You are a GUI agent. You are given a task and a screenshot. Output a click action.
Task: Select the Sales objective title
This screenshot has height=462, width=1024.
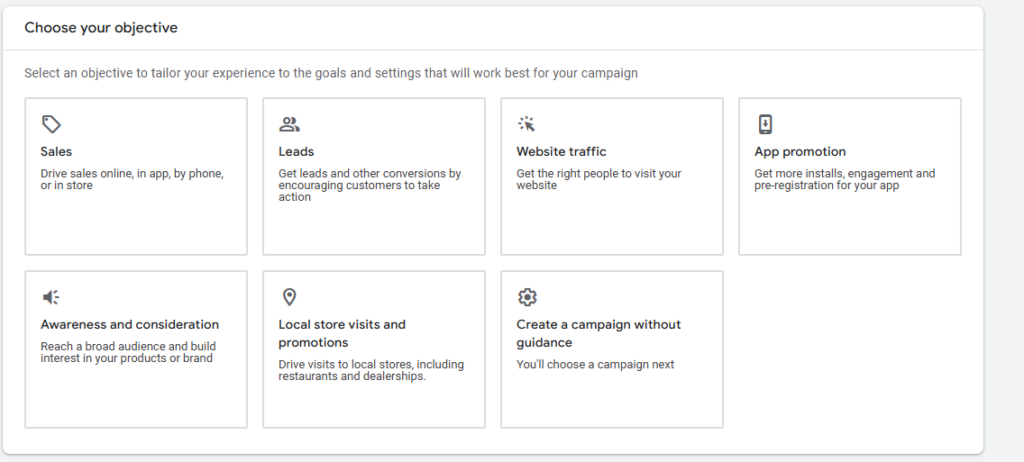(x=56, y=152)
